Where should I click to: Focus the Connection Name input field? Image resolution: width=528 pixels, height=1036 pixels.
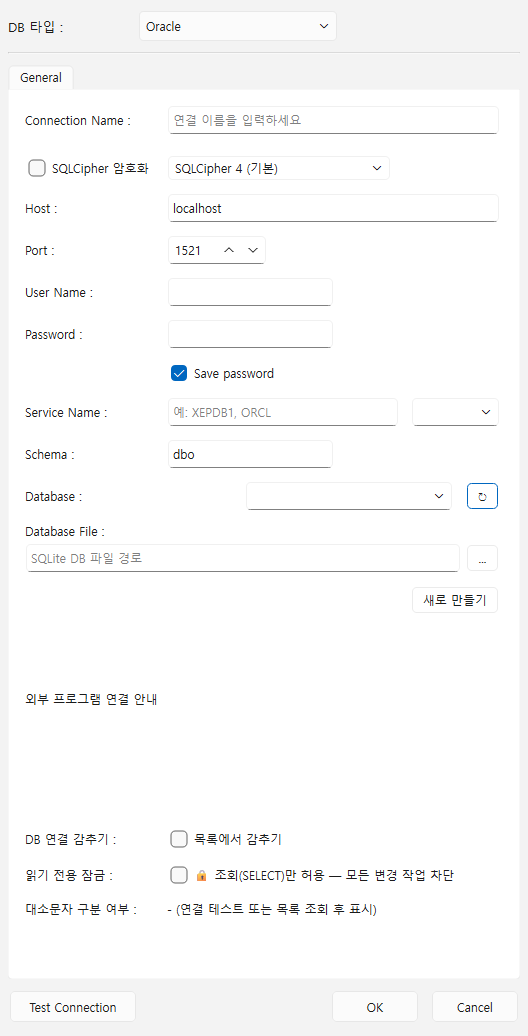pyautogui.click(x=334, y=120)
